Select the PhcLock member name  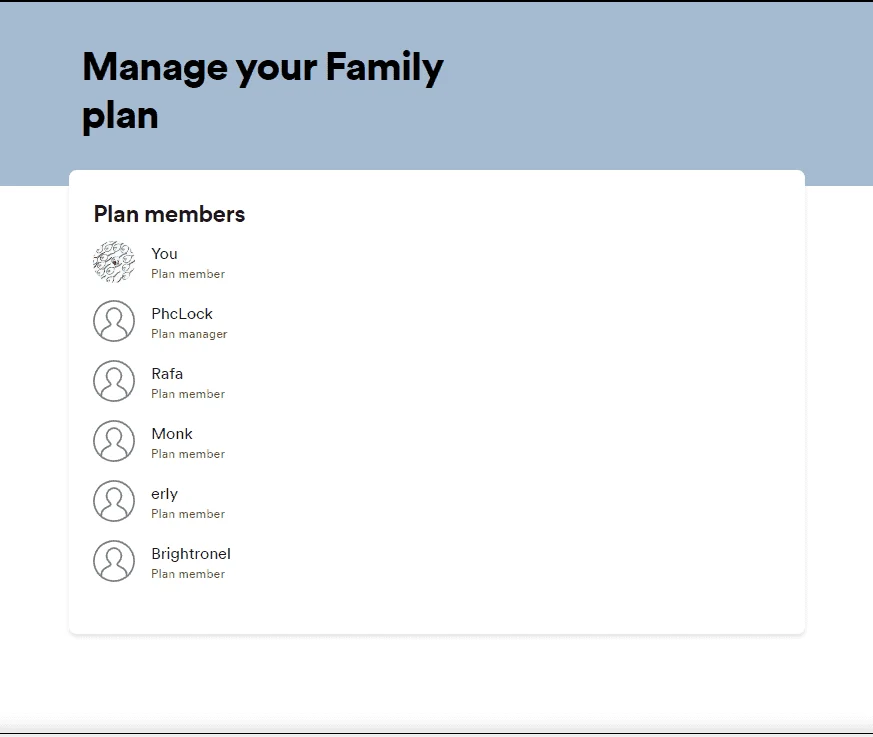182,314
